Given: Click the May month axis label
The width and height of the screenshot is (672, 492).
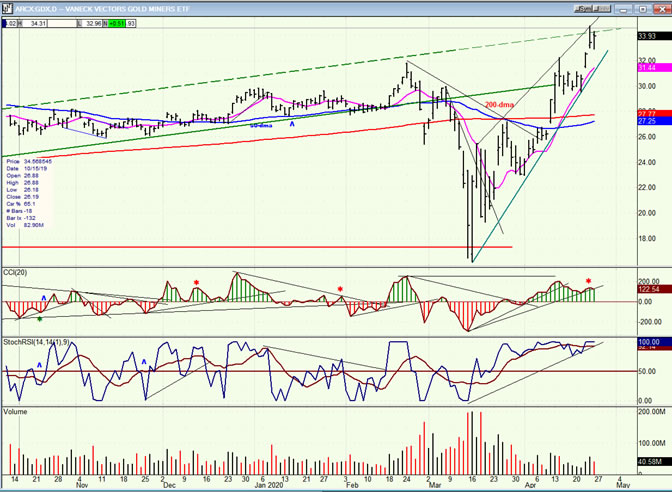Looking at the screenshot, I should pos(623,485).
